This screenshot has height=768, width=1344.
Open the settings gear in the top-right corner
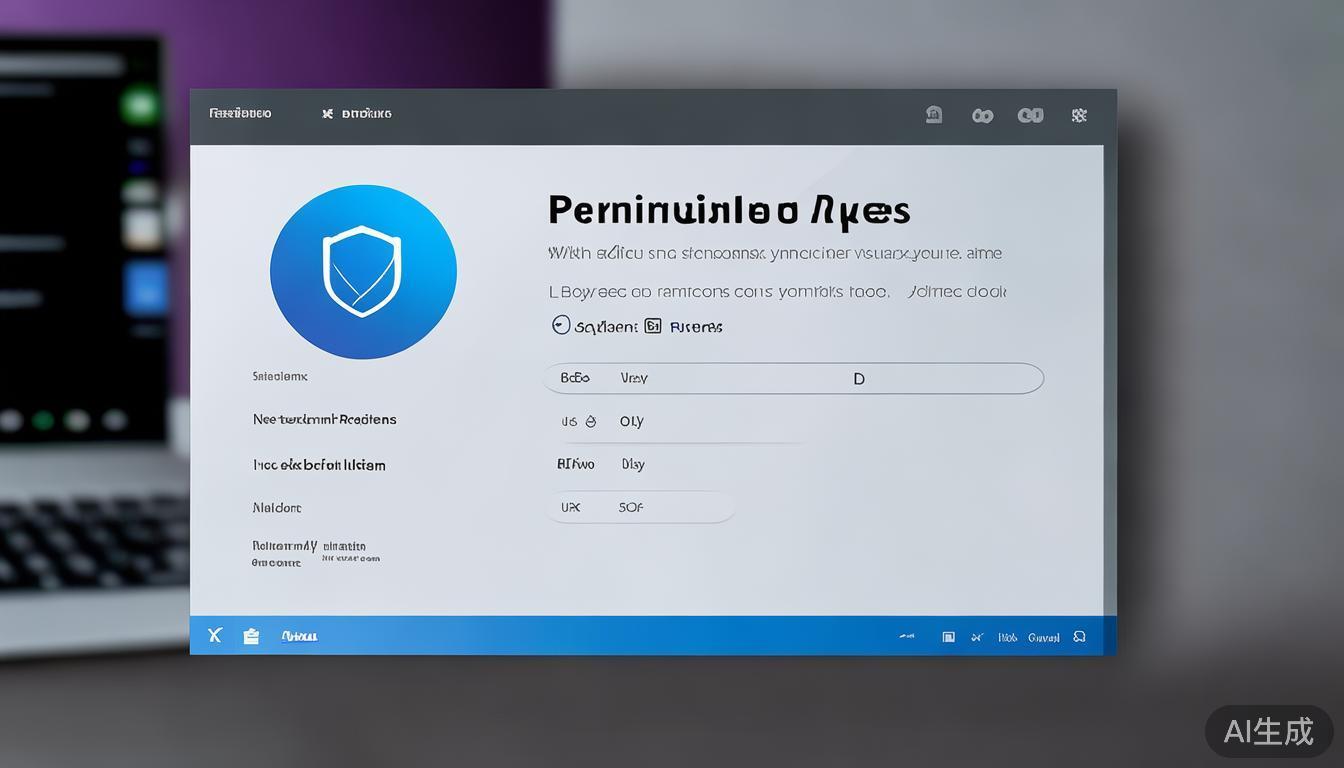[x=1079, y=115]
